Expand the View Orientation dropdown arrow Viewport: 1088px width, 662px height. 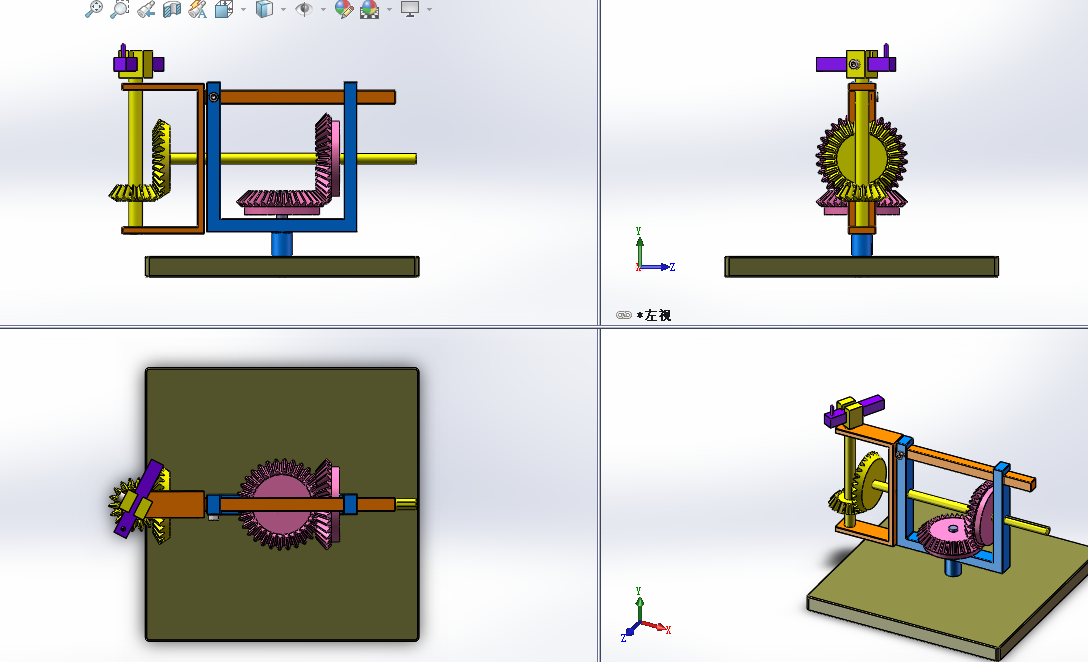(x=244, y=10)
